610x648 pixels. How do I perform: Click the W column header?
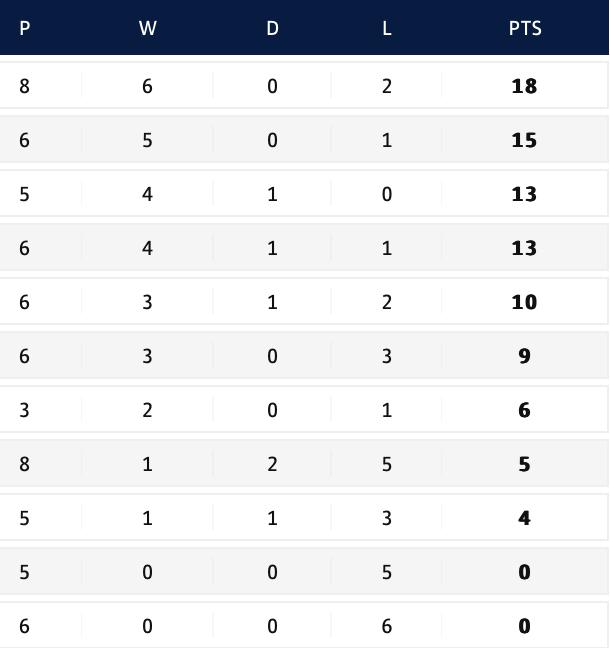pyautogui.click(x=148, y=29)
